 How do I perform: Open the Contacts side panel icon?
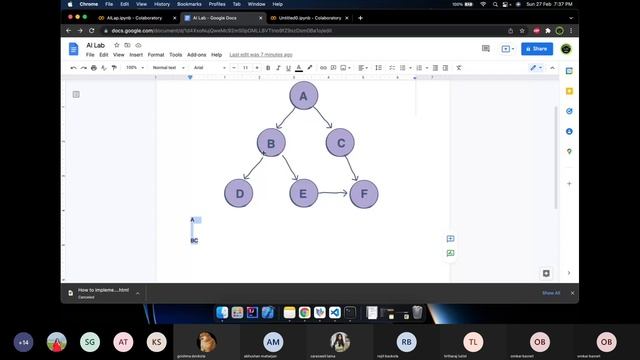click(569, 131)
